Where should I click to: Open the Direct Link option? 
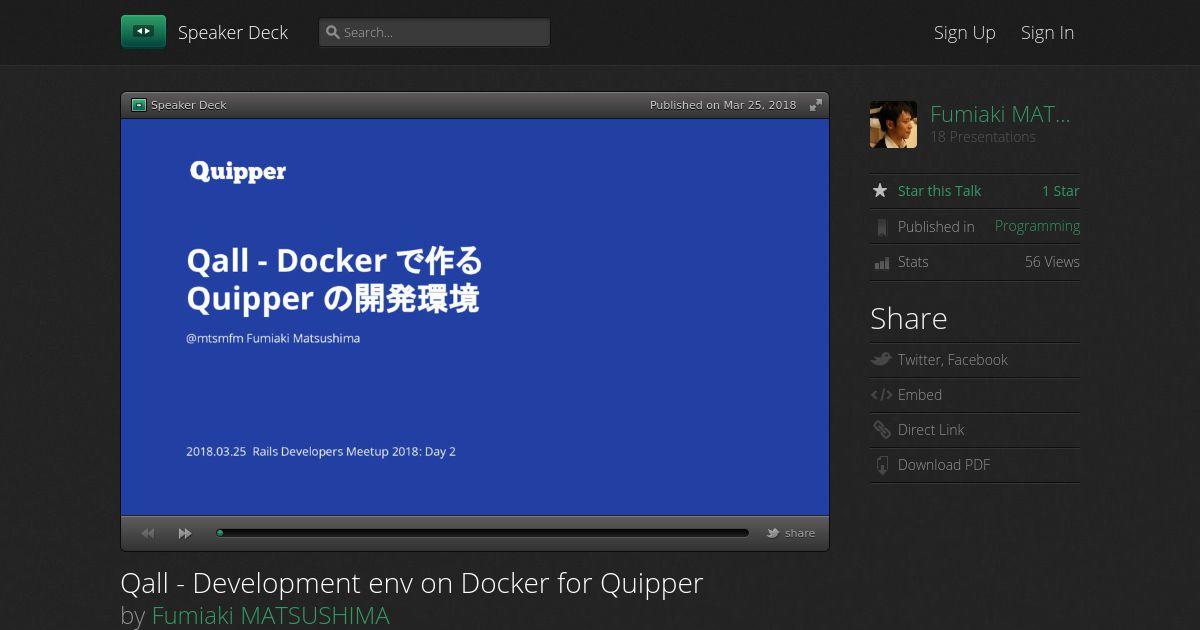(931, 430)
